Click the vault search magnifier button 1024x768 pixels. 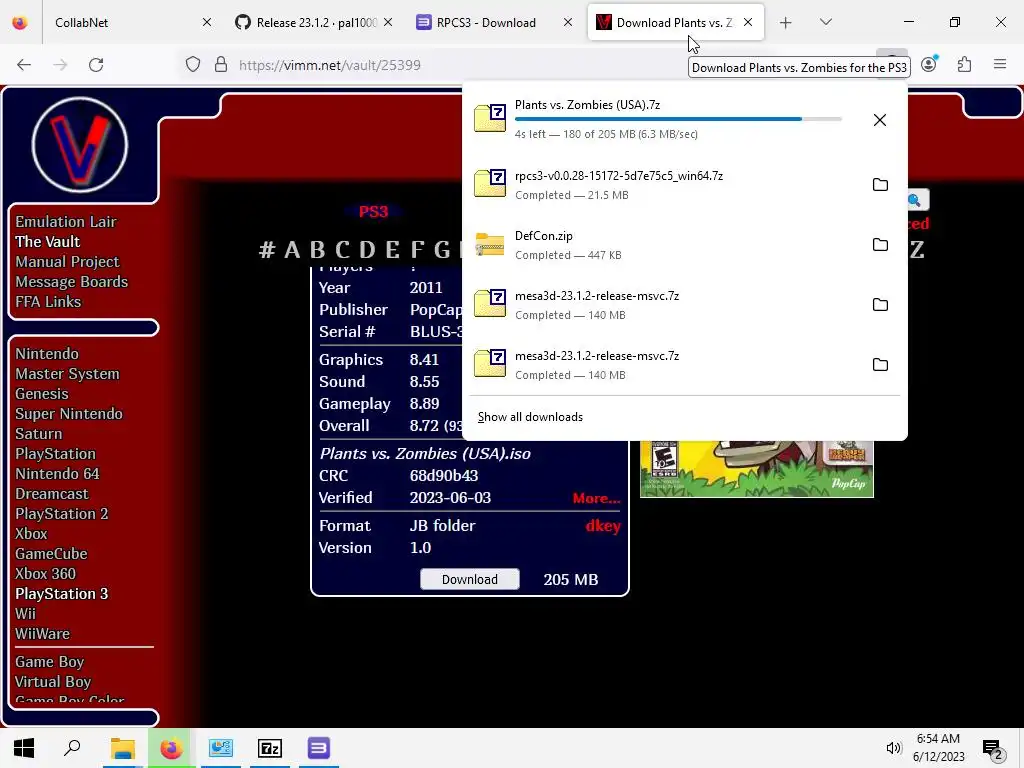click(918, 200)
